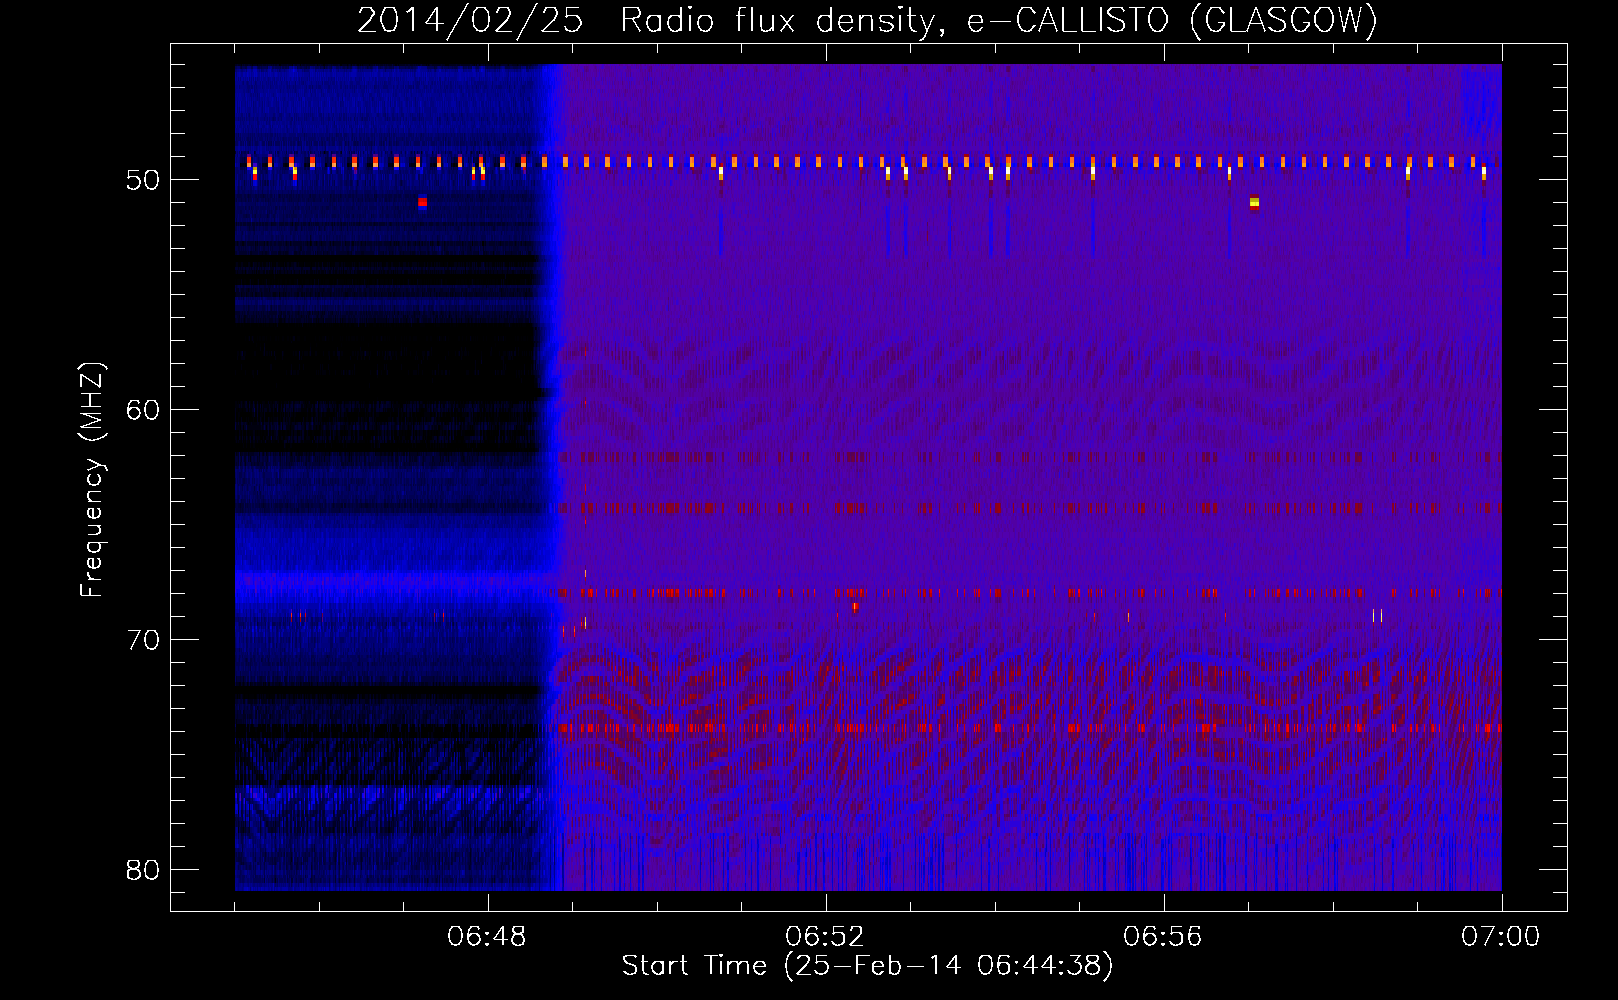Click the 80 frequency tick label
Screen dimensions: 1618x1000
[143, 870]
